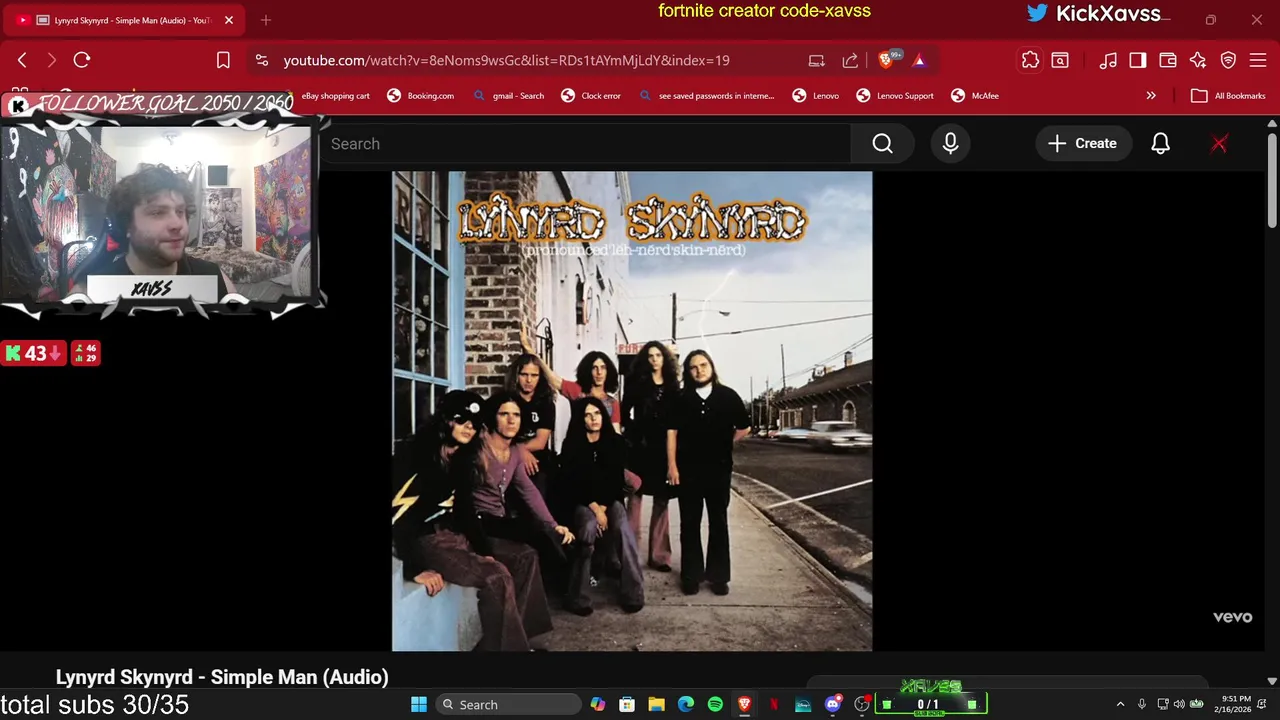Select the Lynyrd Skynyrd - Simple Man tab
Viewport: 1280px width, 720px height.
125,20
